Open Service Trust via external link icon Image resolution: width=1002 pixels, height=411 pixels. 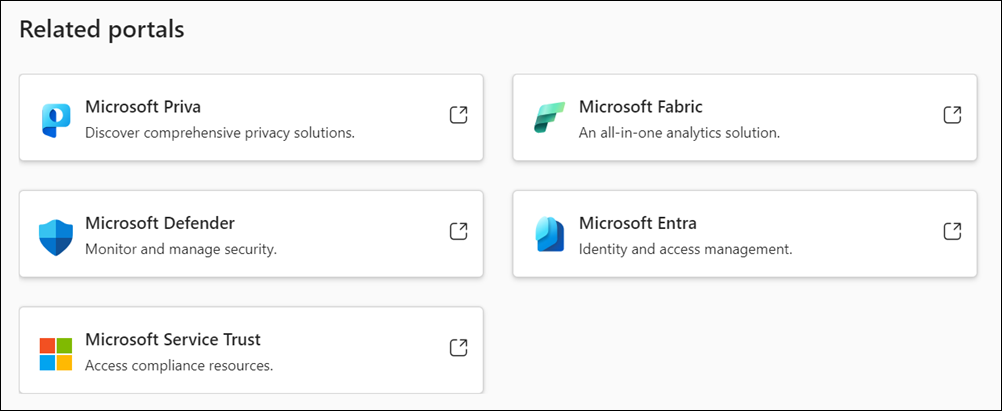pyautogui.click(x=458, y=348)
